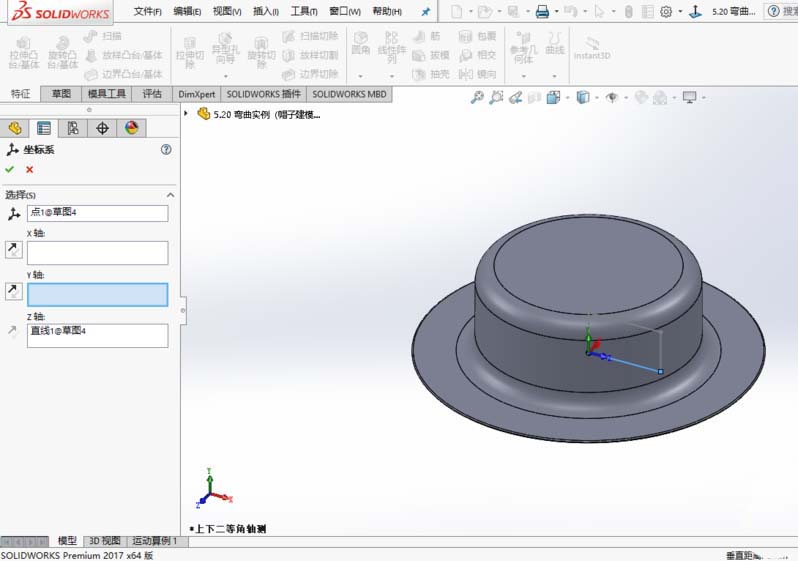Click the Select cursor icon in top toolbar
This screenshot has height=561, width=798.
tap(599, 11)
